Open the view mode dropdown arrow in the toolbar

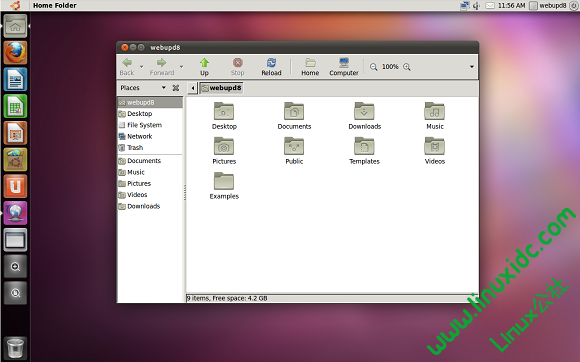pos(472,67)
